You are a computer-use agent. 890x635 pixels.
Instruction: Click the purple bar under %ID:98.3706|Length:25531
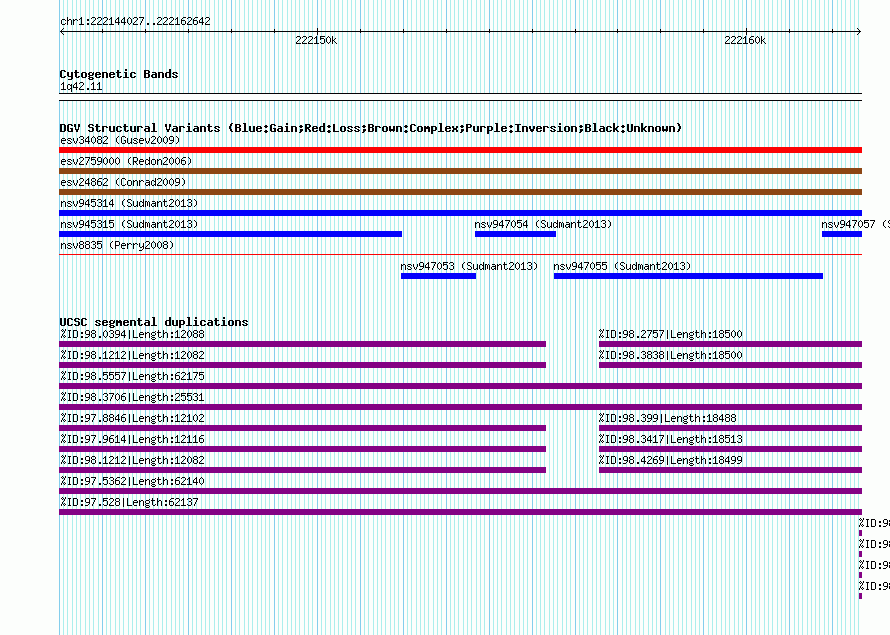460,407
